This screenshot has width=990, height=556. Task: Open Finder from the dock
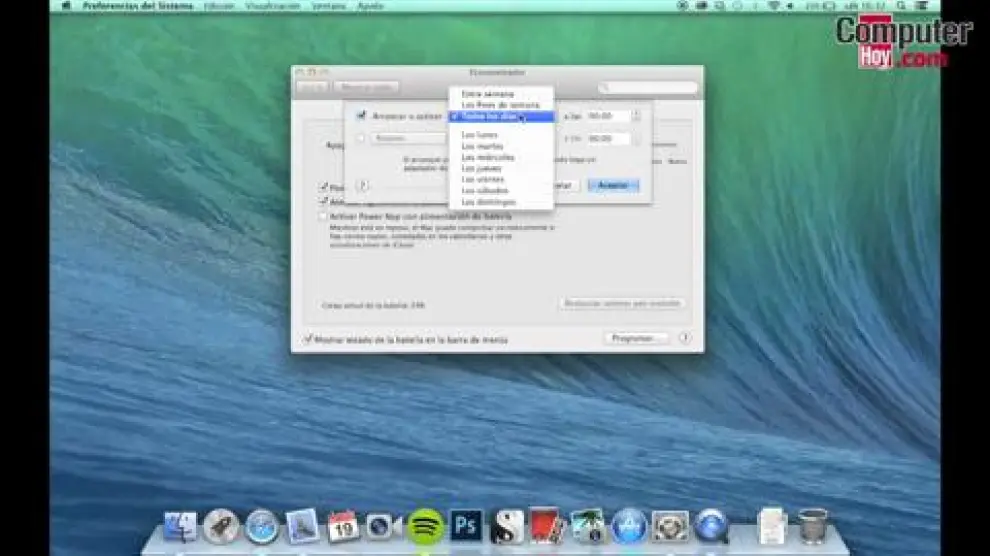pyautogui.click(x=182, y=526)
